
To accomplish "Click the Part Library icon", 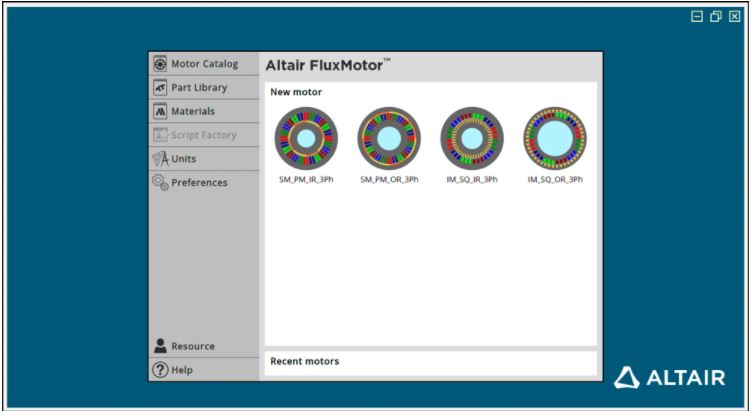I will coord(160,88).
